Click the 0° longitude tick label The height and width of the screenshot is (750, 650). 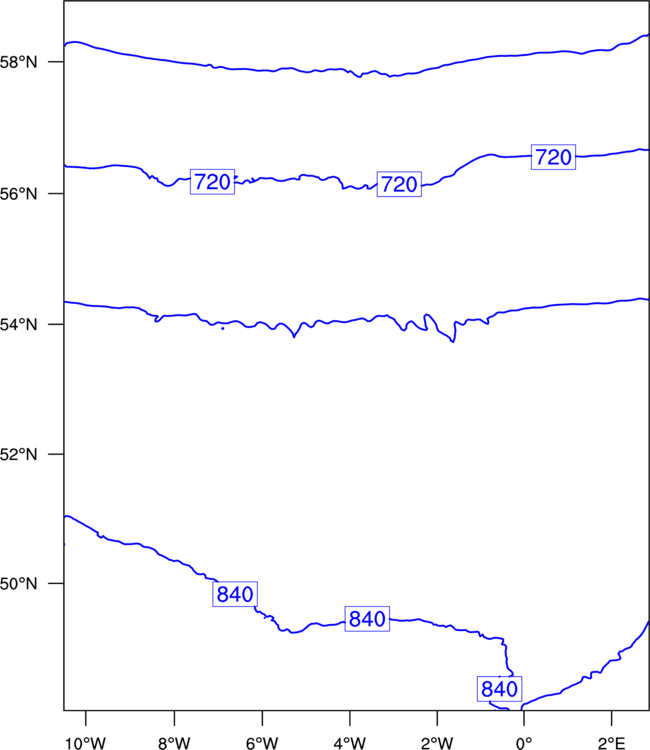click(524, 743)
